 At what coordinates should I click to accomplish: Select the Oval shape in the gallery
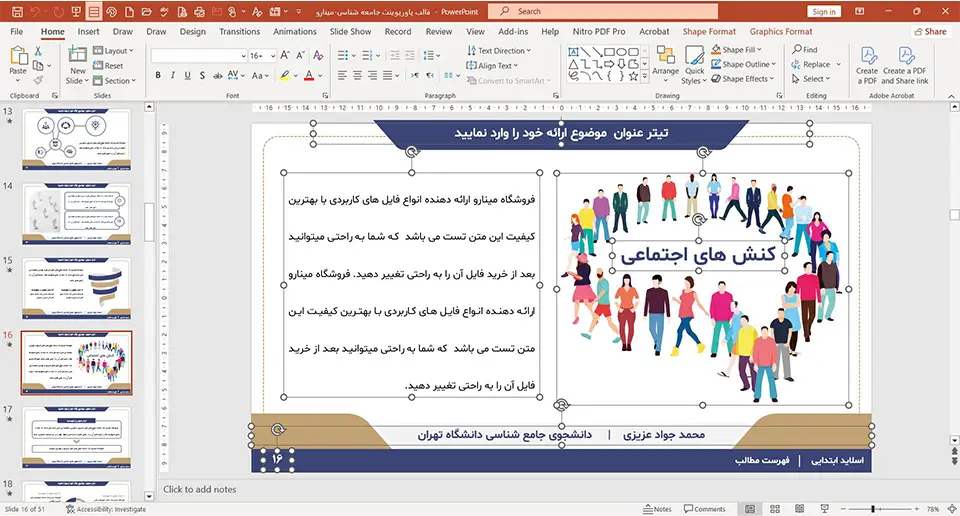[621, 52]
